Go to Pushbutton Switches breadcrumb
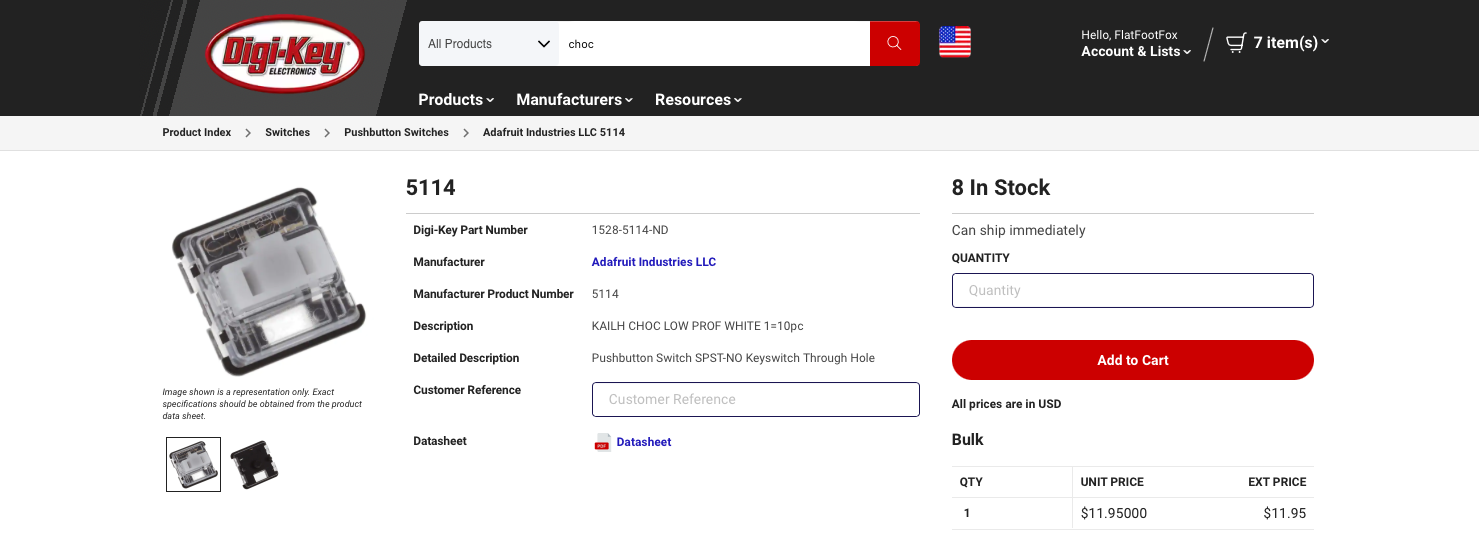The width and height of the screenshot is (1479, 549). [x=396, y=132]
